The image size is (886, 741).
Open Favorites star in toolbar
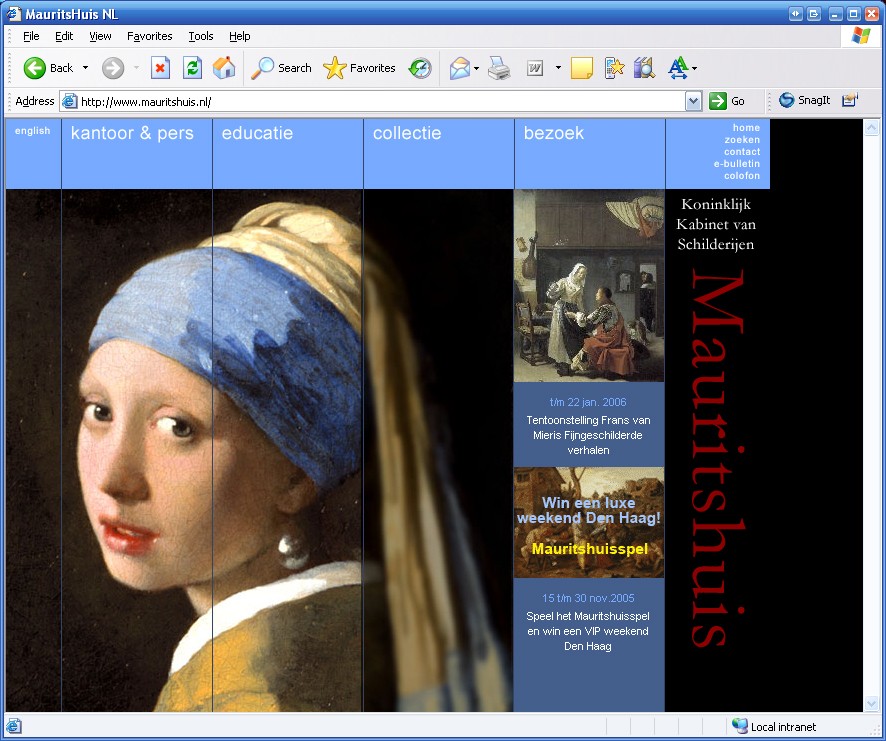point(335,68)
